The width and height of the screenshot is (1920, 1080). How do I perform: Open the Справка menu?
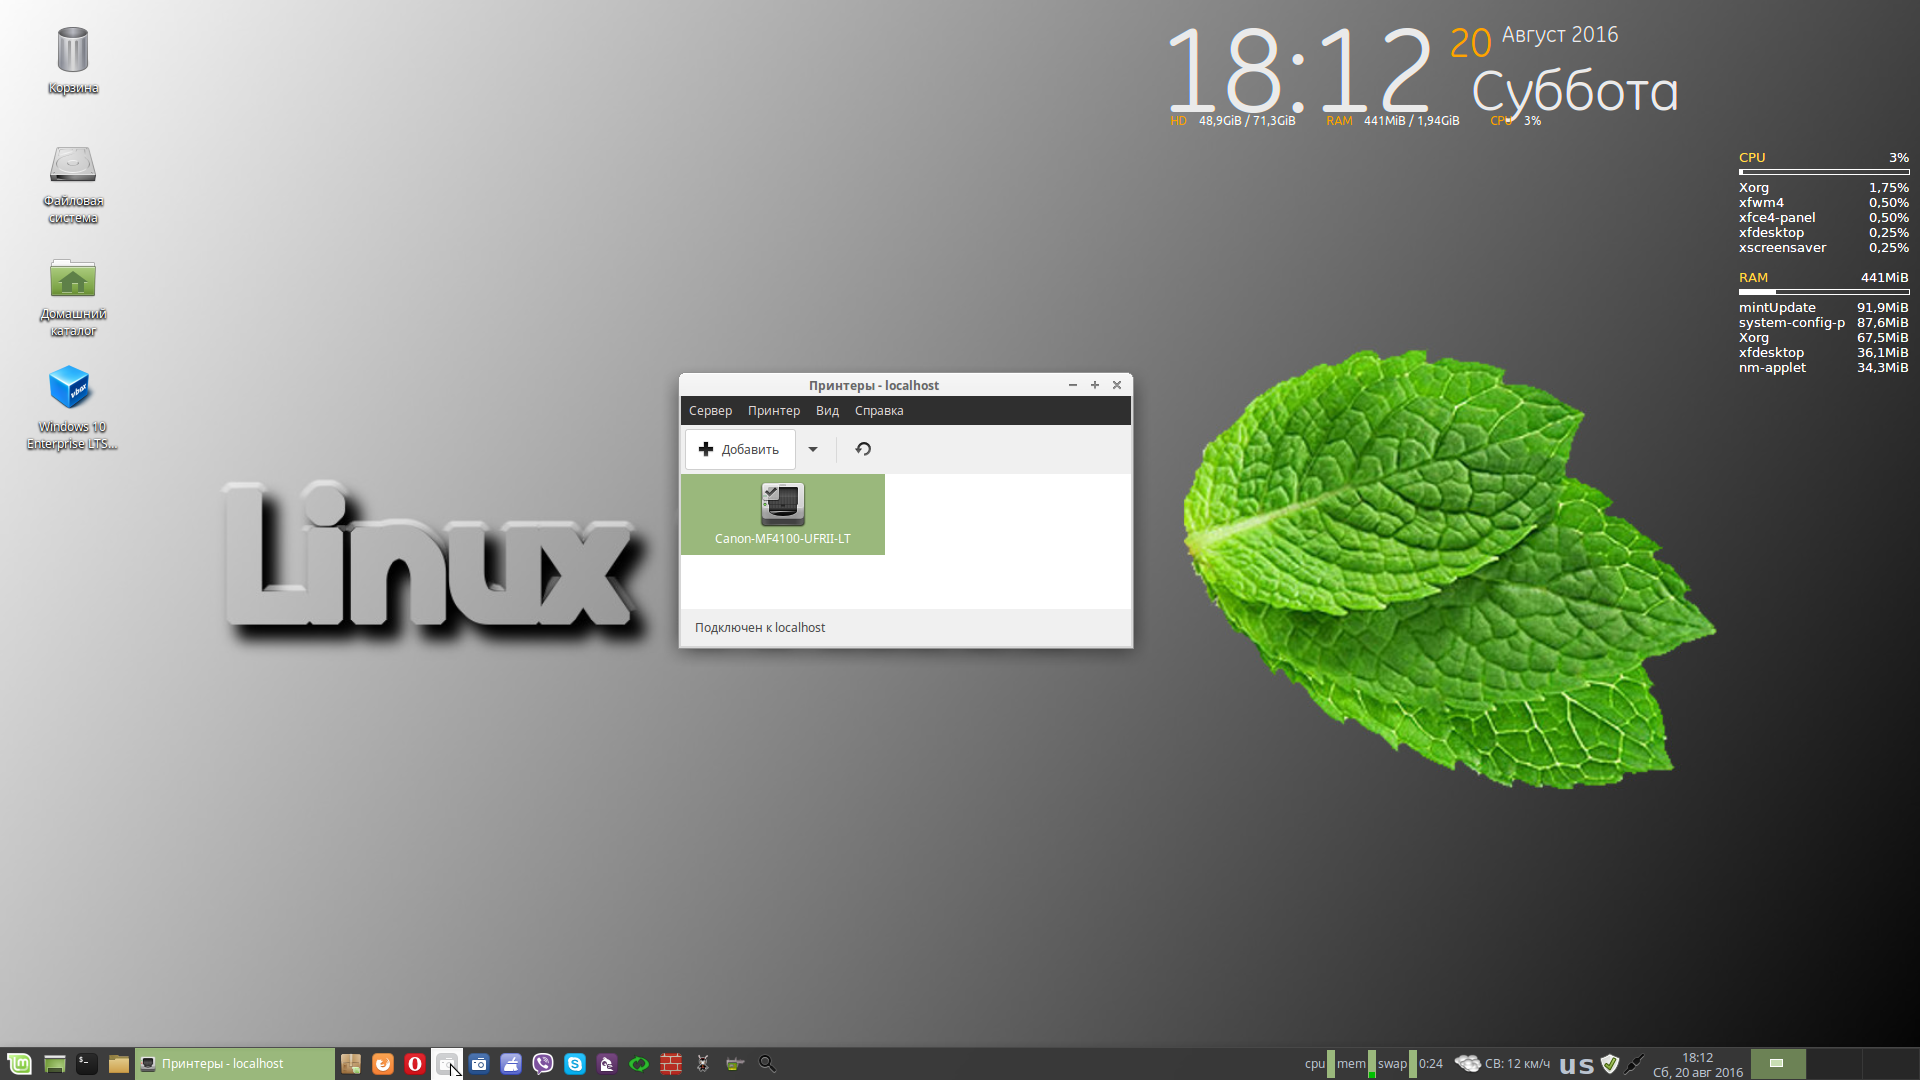tap(878, 411)
